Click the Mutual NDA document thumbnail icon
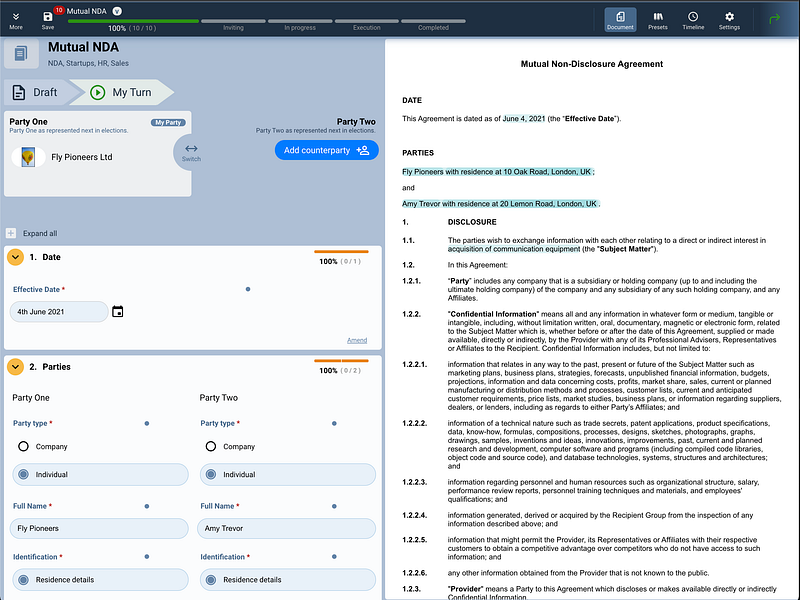The image size is (800, 600). click(21, 53)
